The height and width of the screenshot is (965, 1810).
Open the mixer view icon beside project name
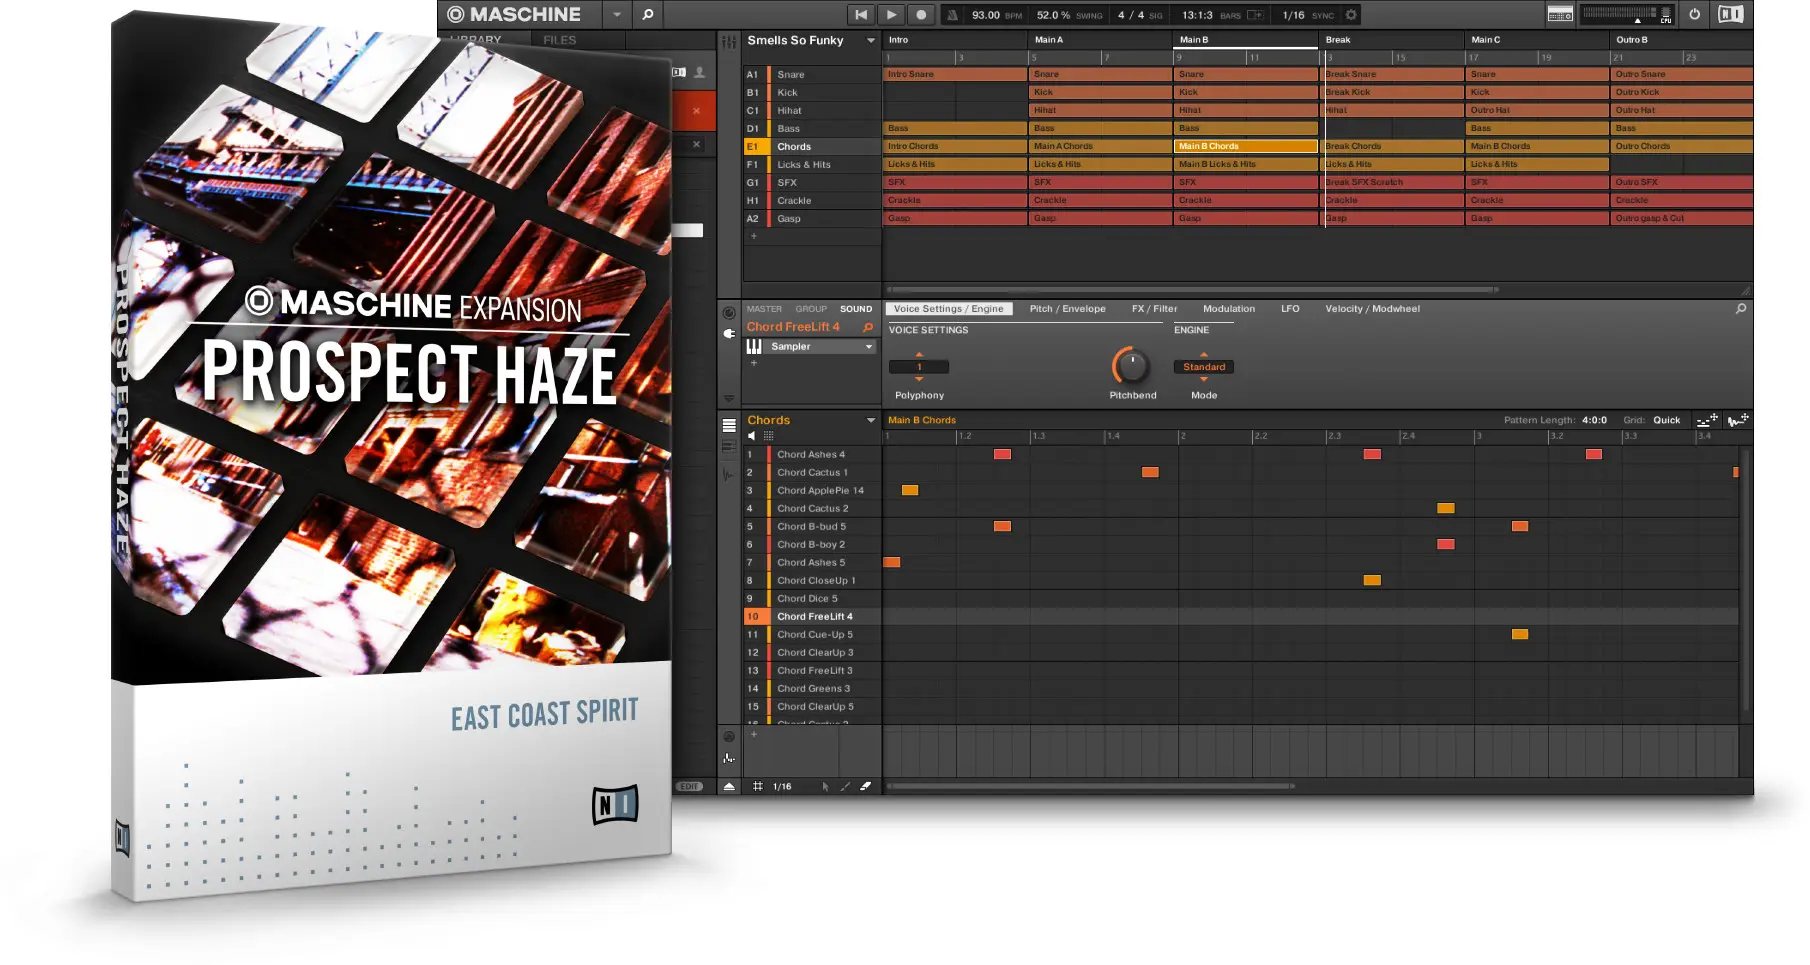pos(729,41)
